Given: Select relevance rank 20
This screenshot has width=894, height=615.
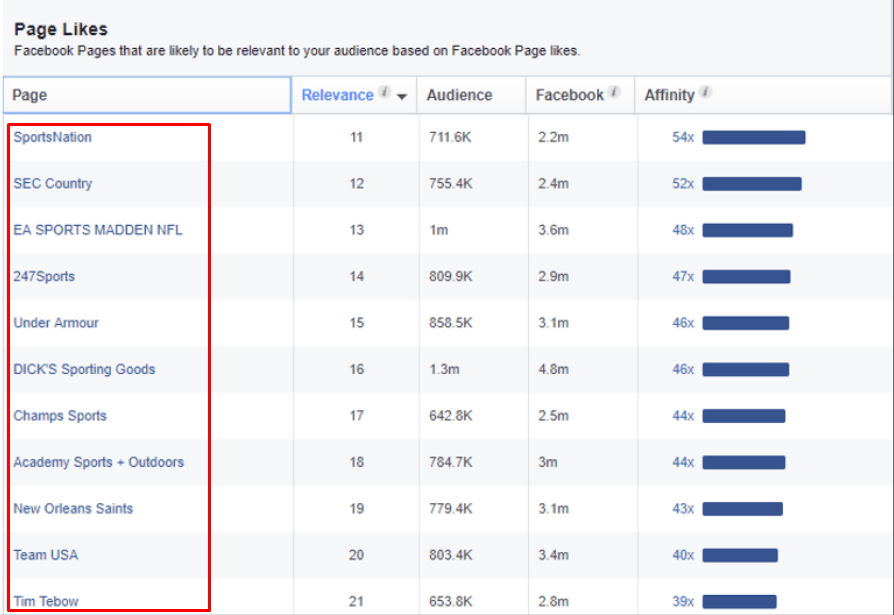Looking at the screenshot, I should point(356,555).
